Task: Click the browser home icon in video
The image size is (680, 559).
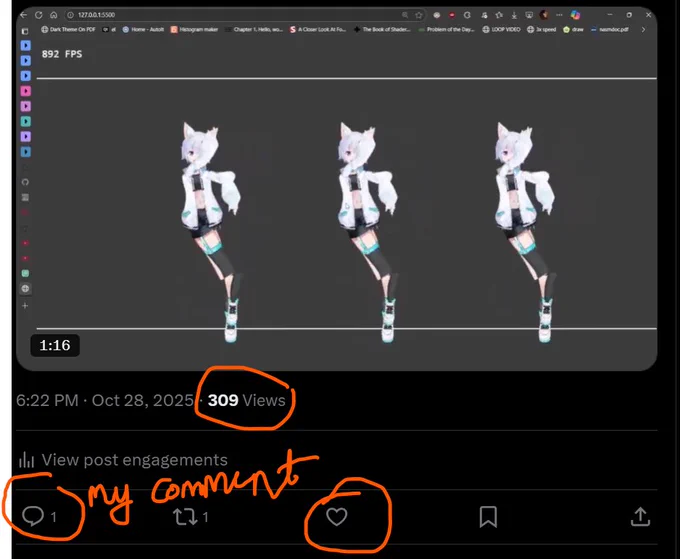Action: click(x=53, y=15)
